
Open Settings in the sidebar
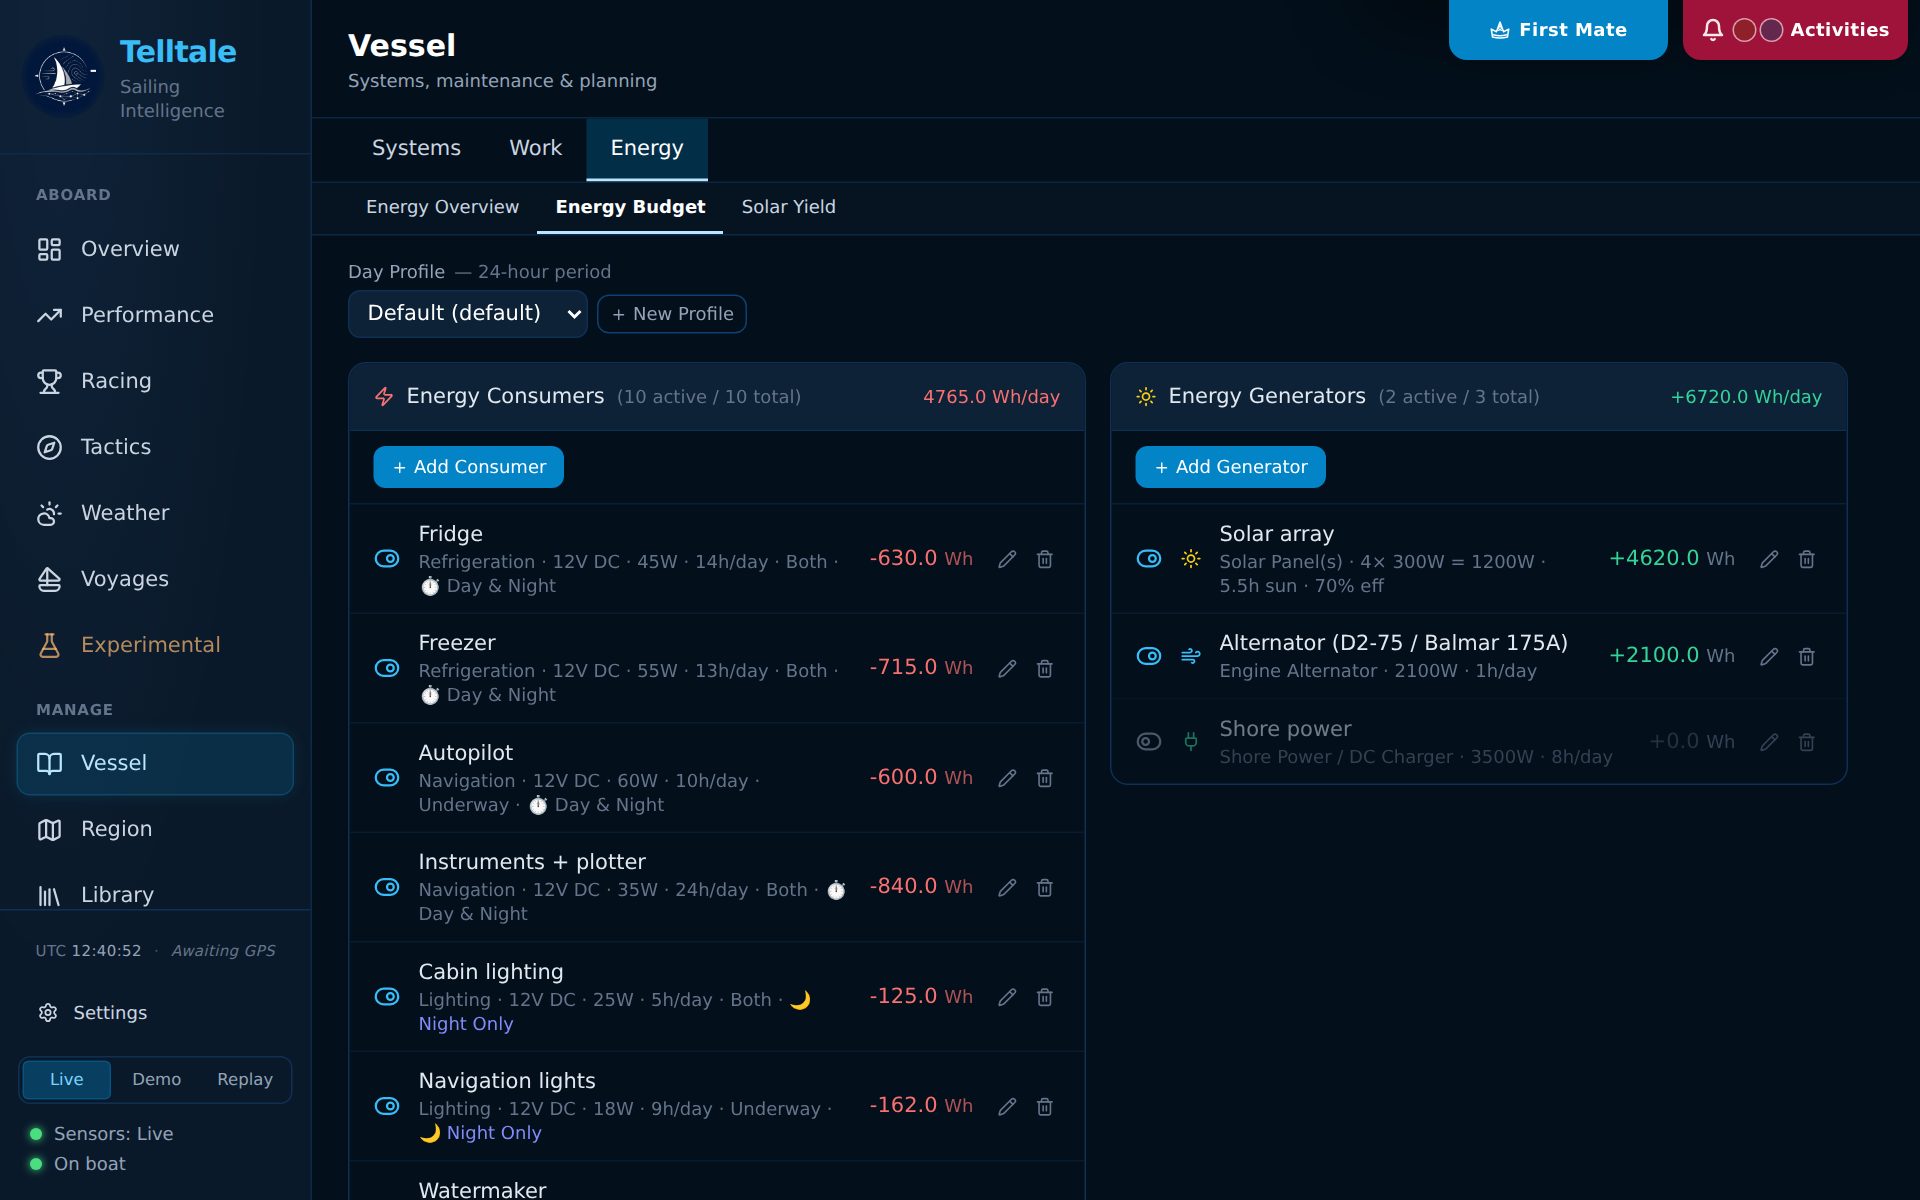[155, 1013]
